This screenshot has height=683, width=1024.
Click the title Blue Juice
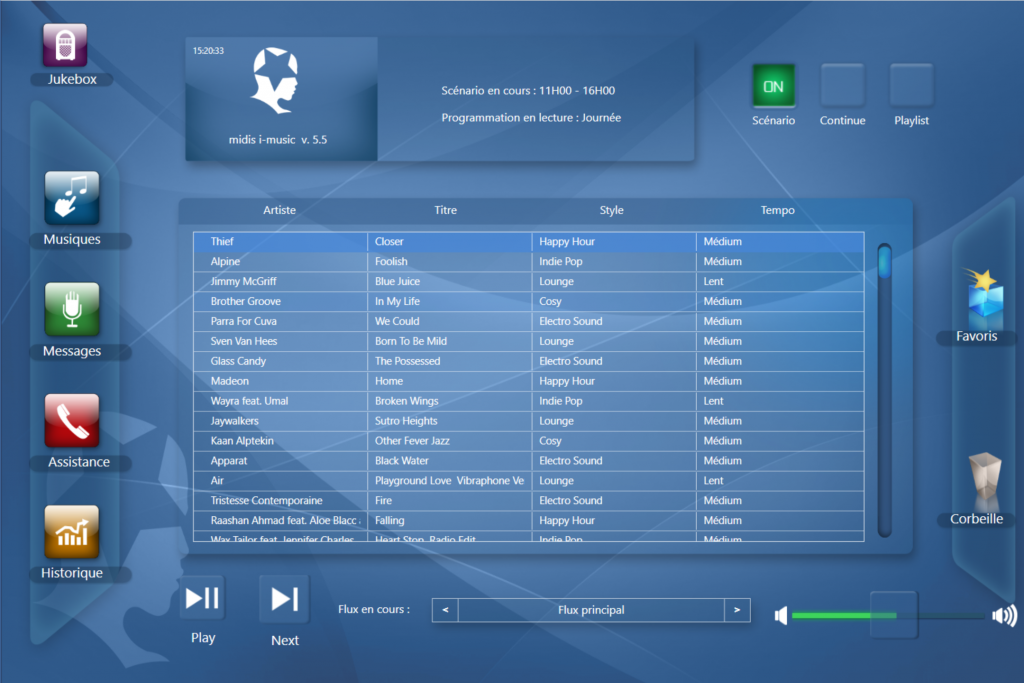[x=397, y=281]
